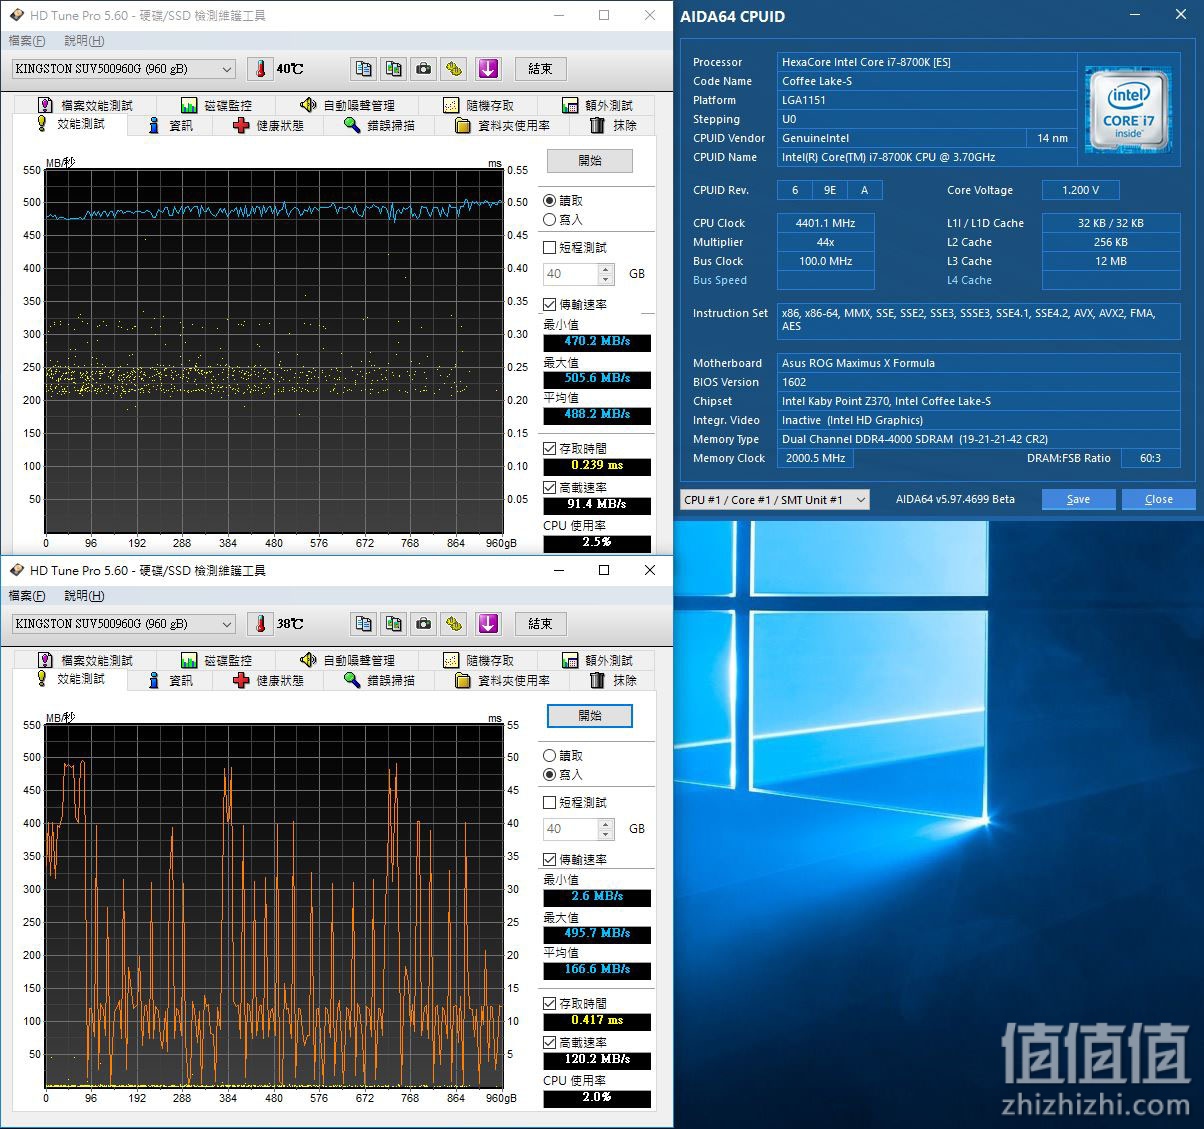1204x1129 pixels.
Task: Click purple down-arrow icon in upper HD Tune
Action: (488, 69)
